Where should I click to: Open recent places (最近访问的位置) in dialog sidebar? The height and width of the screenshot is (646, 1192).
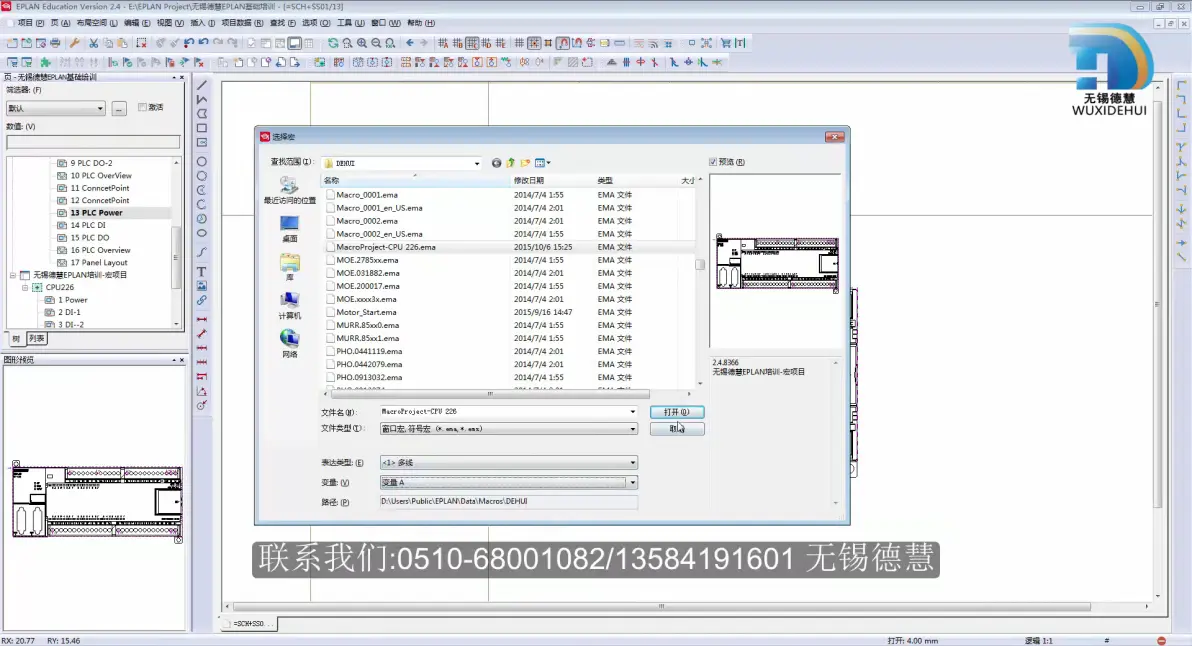click(290, 190)
